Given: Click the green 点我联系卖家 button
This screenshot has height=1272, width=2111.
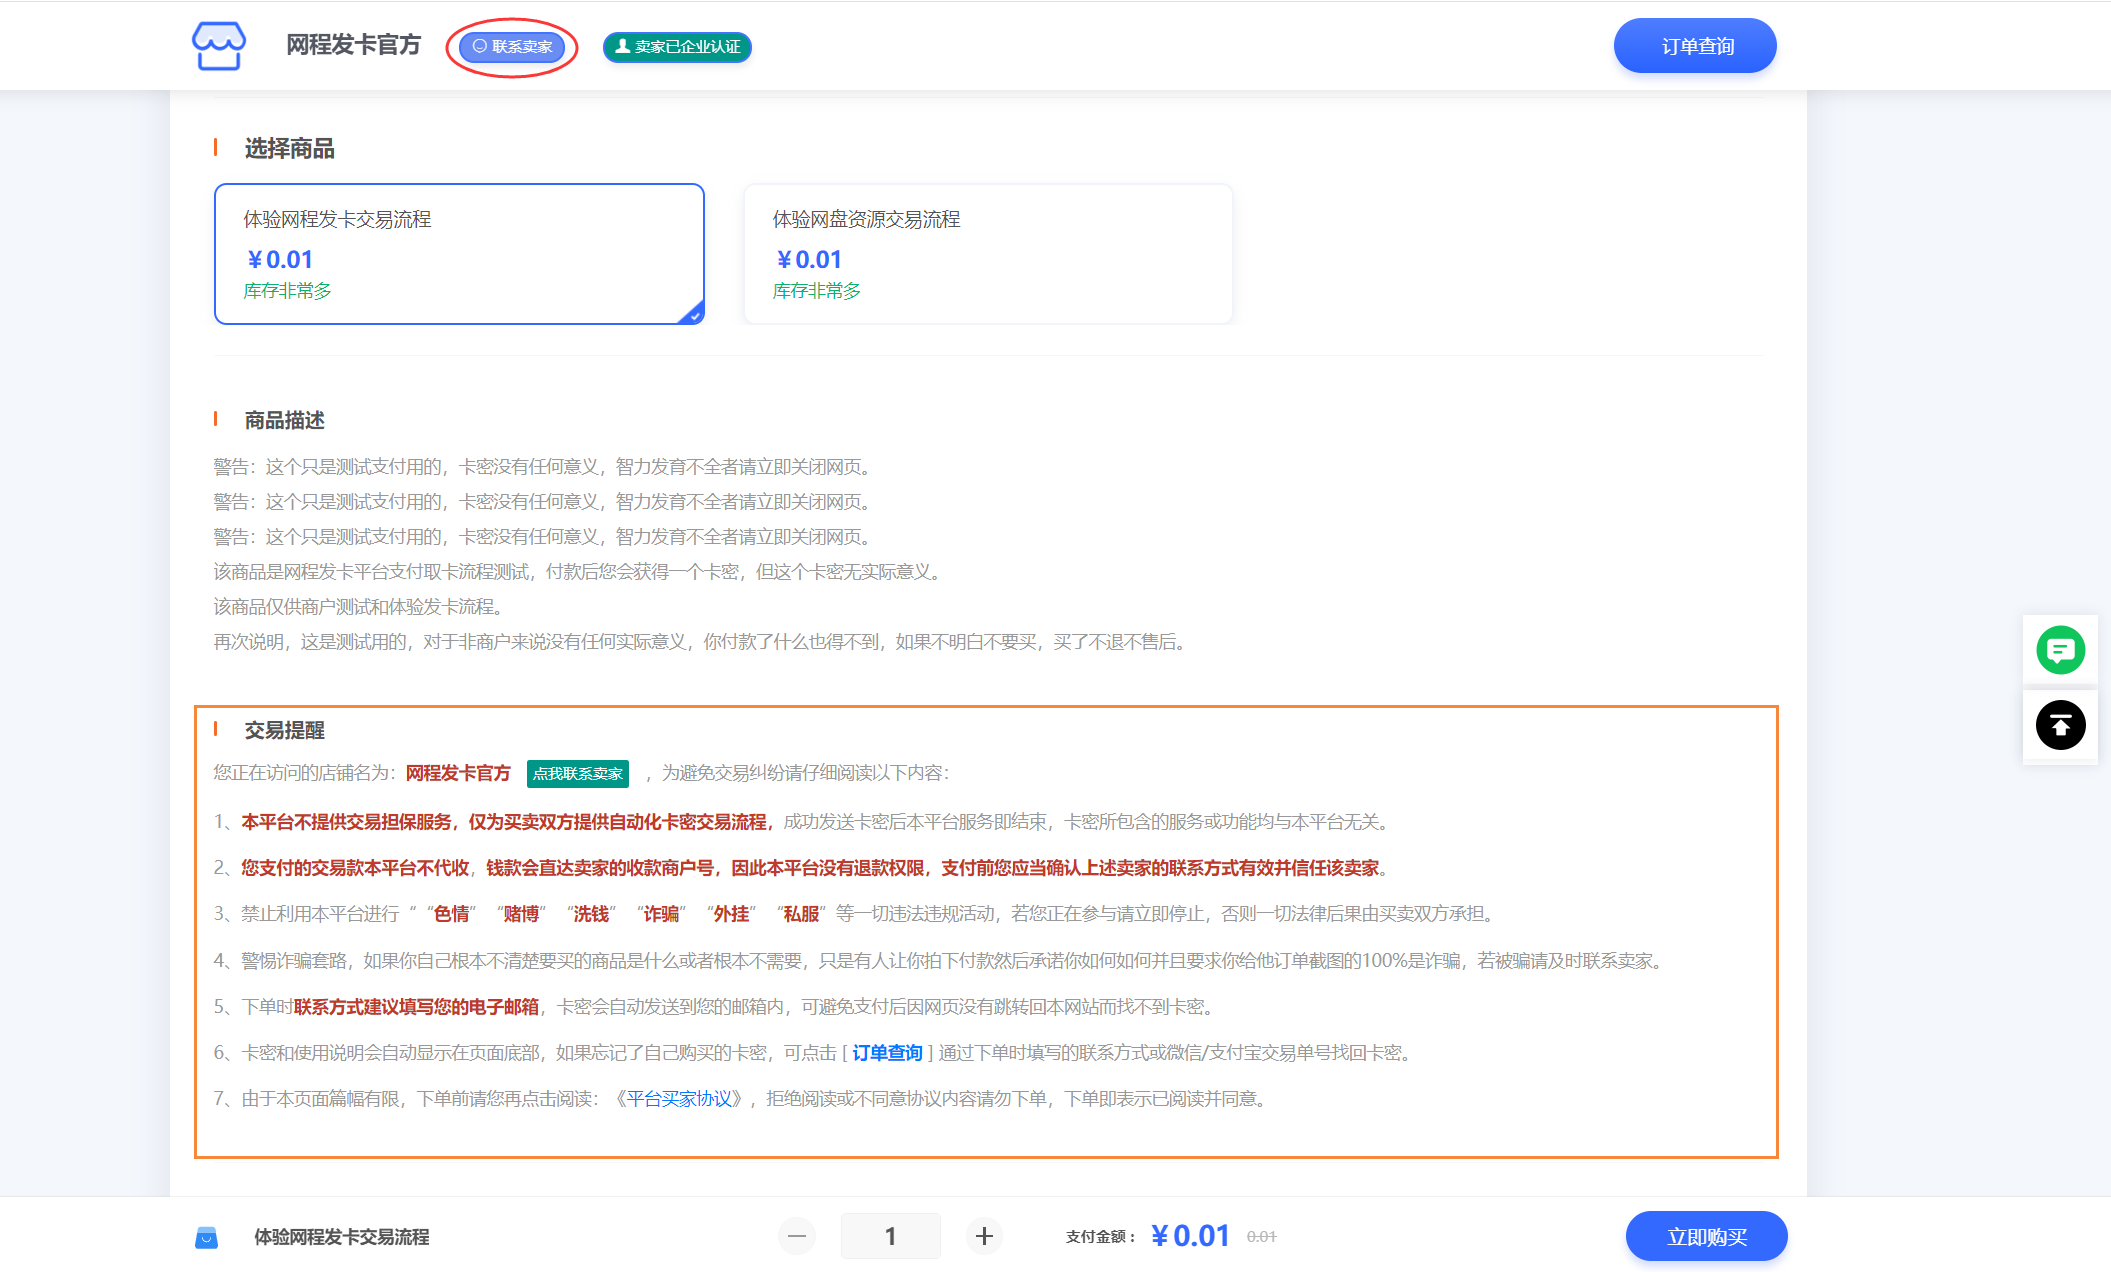Looking at the screenshot, I should [577, 774].
